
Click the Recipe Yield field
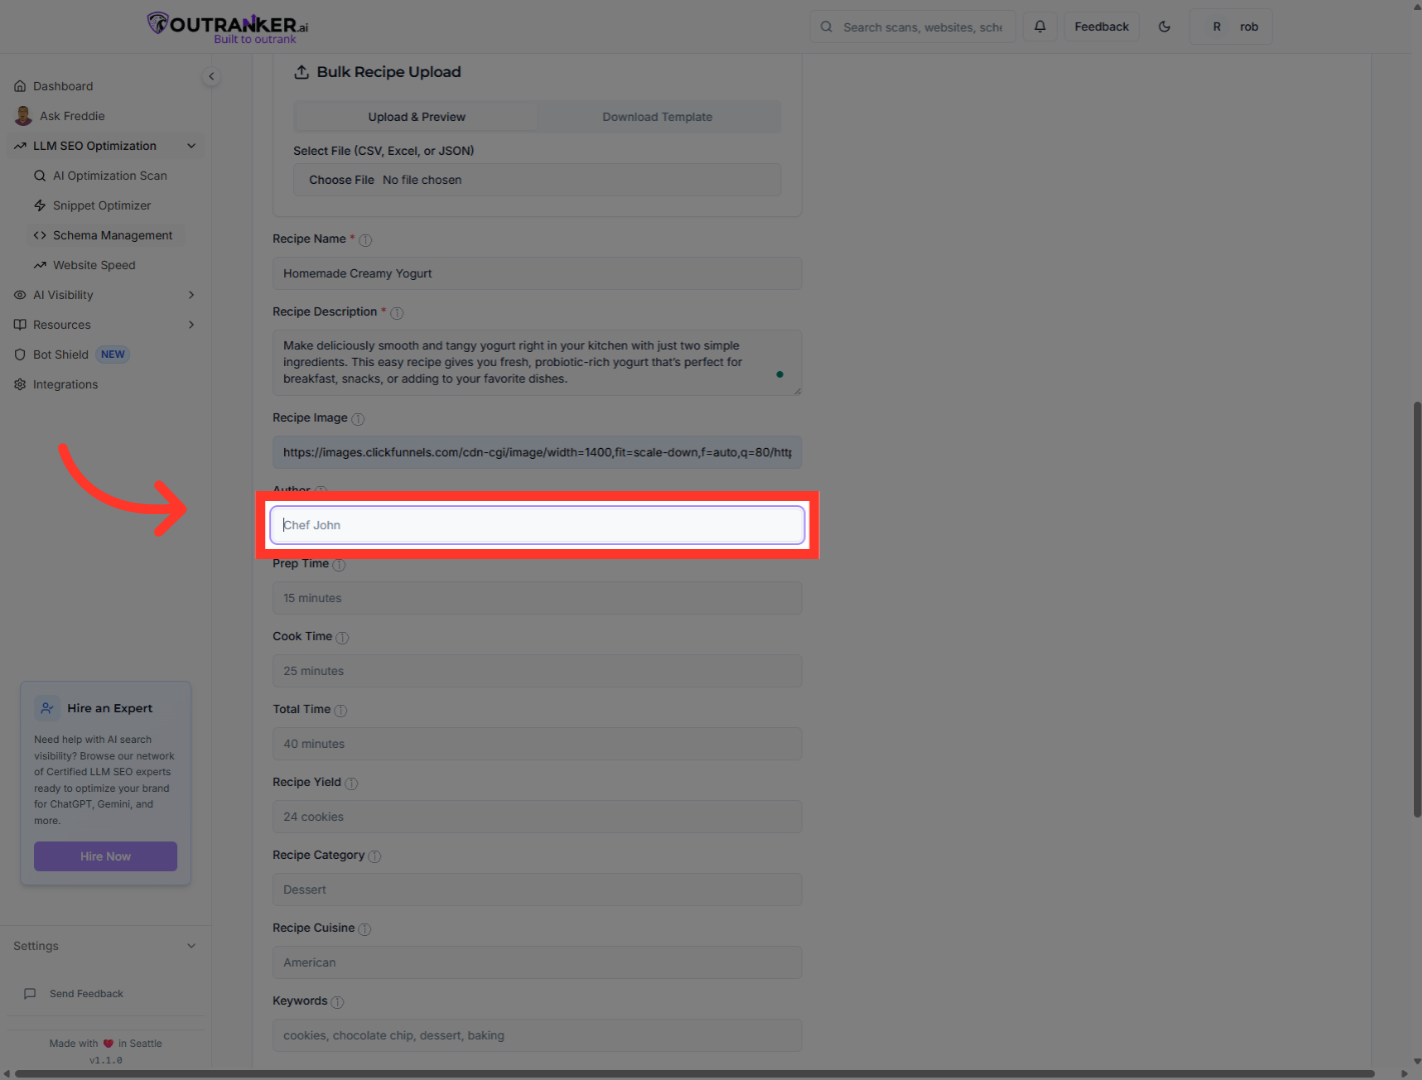pos(537,817)
